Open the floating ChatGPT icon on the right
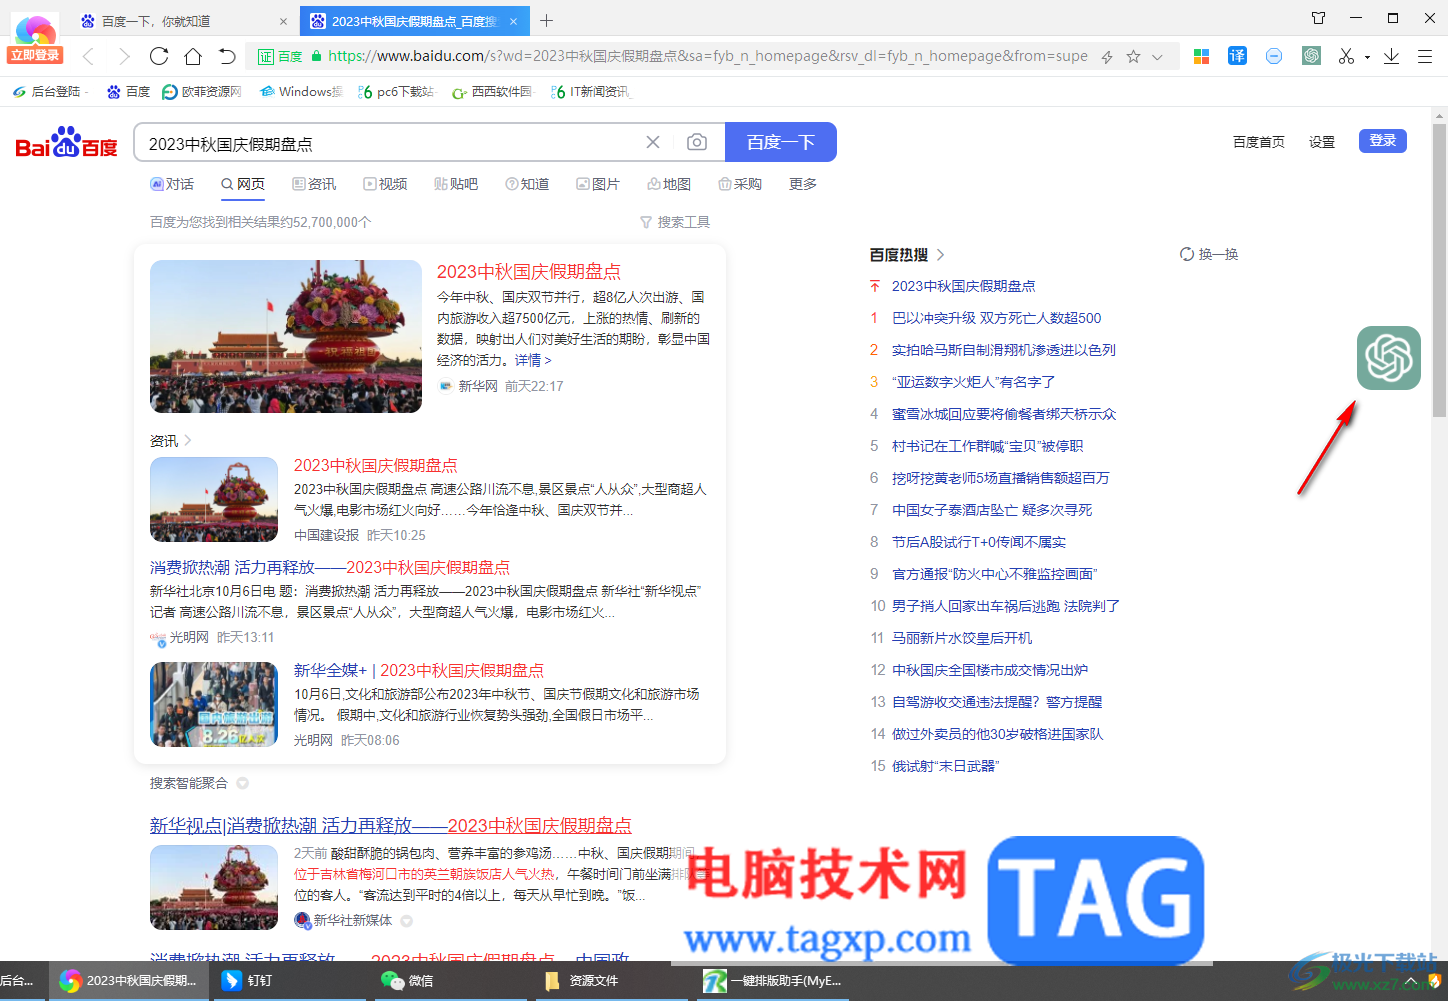Image resolution: width=1448 pixels, height=1001 pixels. (x=1389, y=358)
